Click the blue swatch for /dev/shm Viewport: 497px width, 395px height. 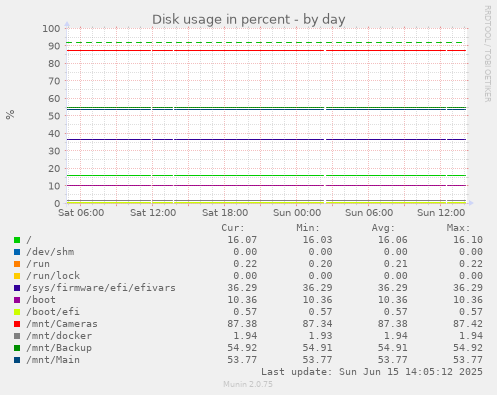(17, 252)
